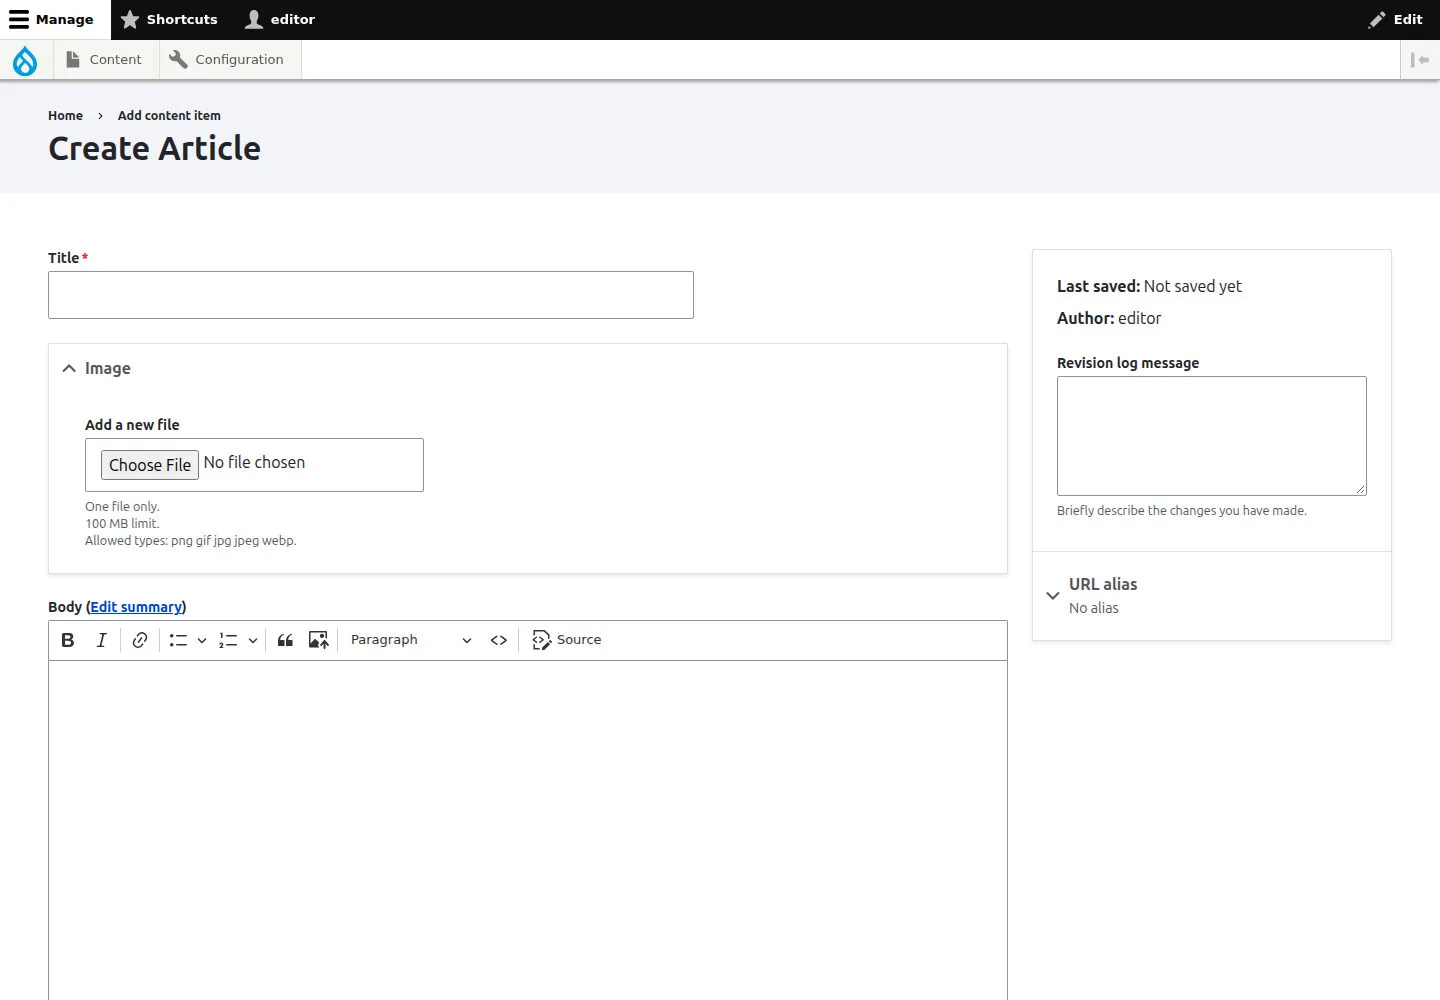Toggle italic formatting in Body editor
This screenshot has width=1440, height=1000.
pos(101,640)
